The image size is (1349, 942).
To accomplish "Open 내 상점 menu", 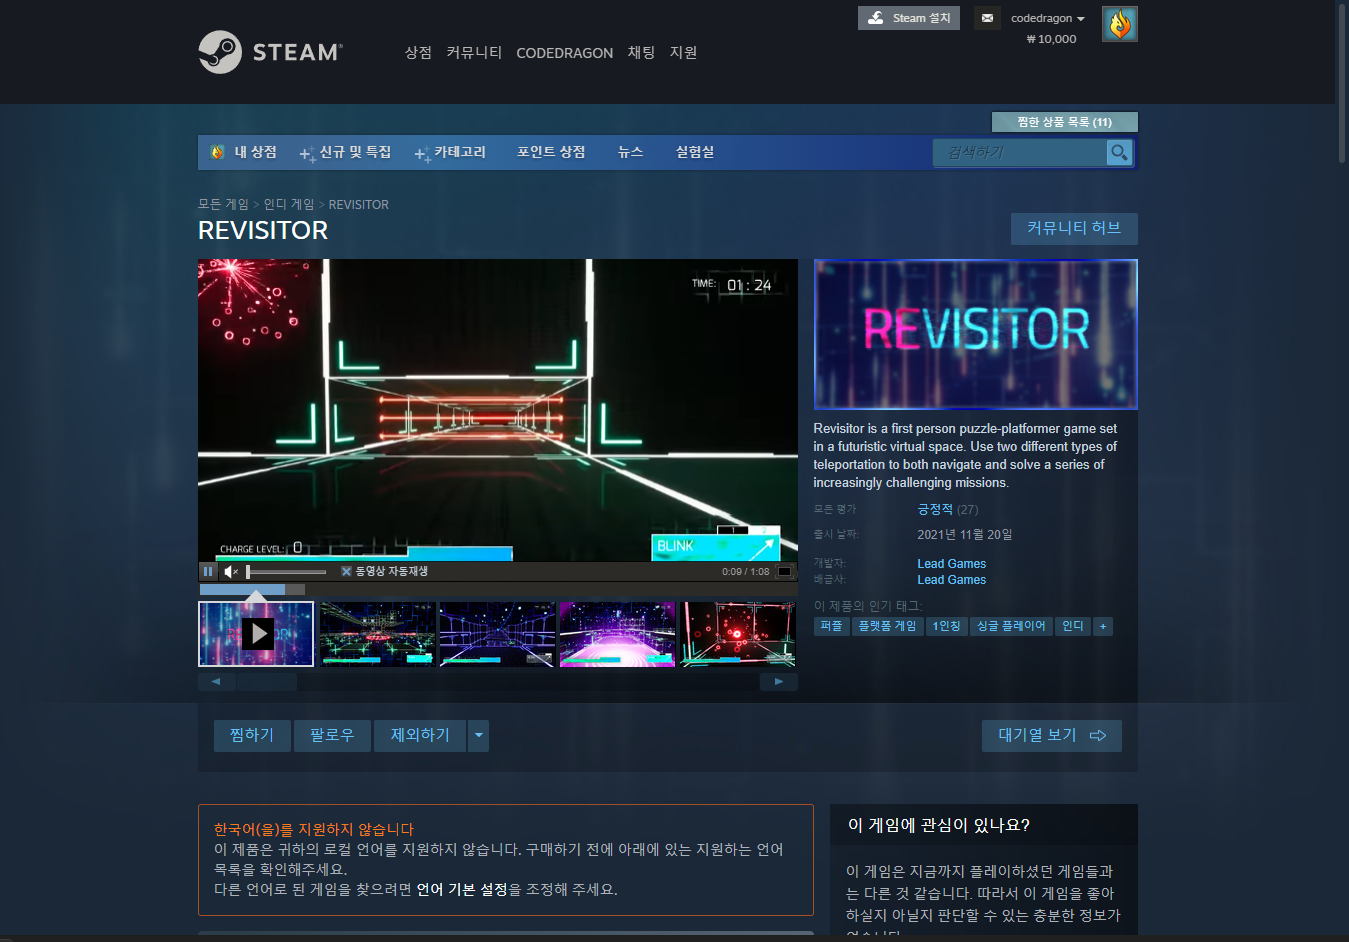I will point(244,152).
